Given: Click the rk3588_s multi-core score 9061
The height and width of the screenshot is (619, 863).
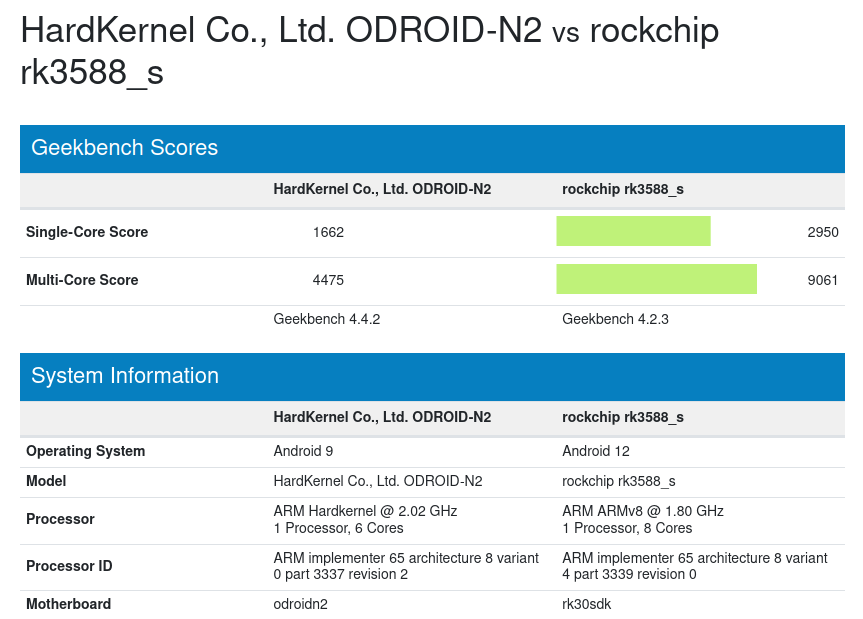Looking at the screenshot, I should click(822, 280).
